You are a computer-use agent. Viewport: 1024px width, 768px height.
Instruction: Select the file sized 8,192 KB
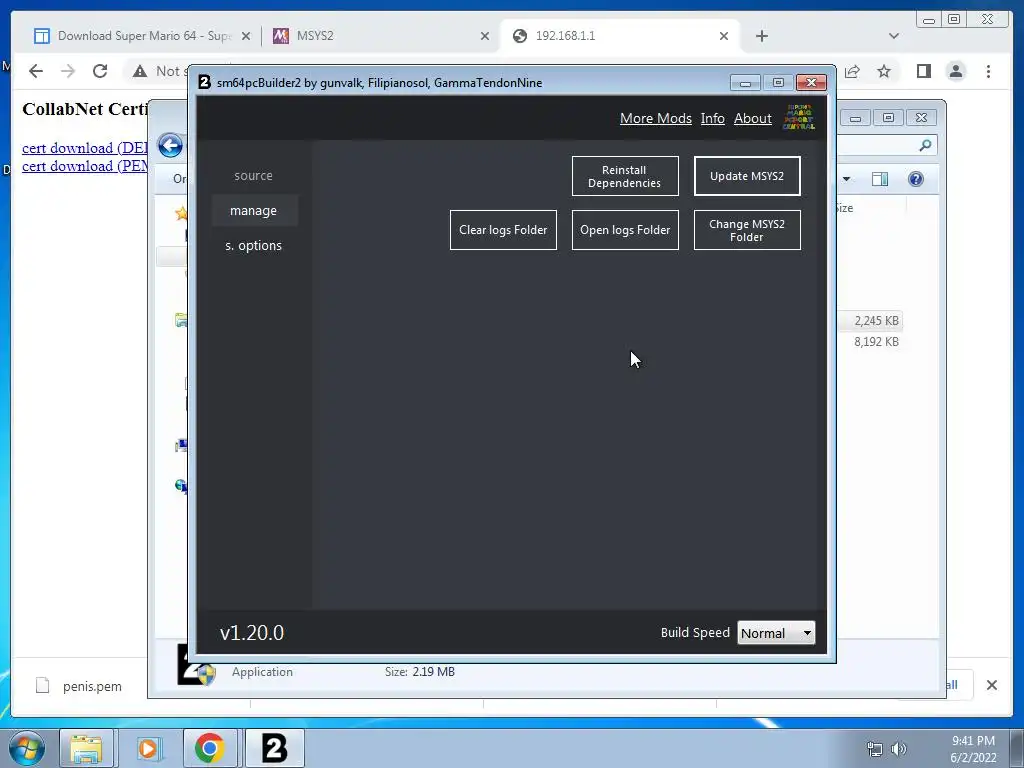coord(876,342)
